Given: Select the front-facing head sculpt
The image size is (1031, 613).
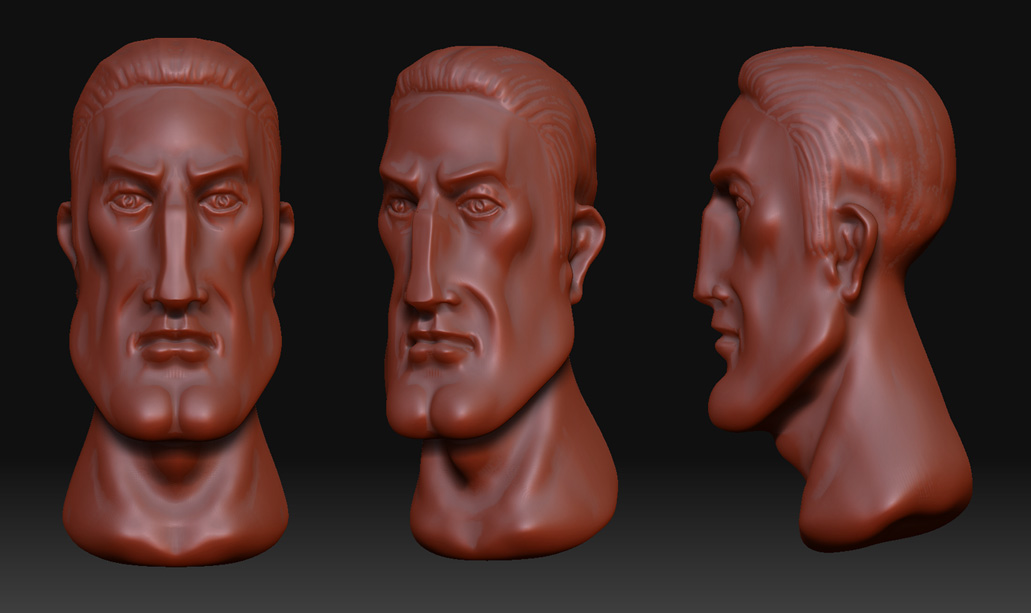Looking at the screenshot, I should point(176,302).
